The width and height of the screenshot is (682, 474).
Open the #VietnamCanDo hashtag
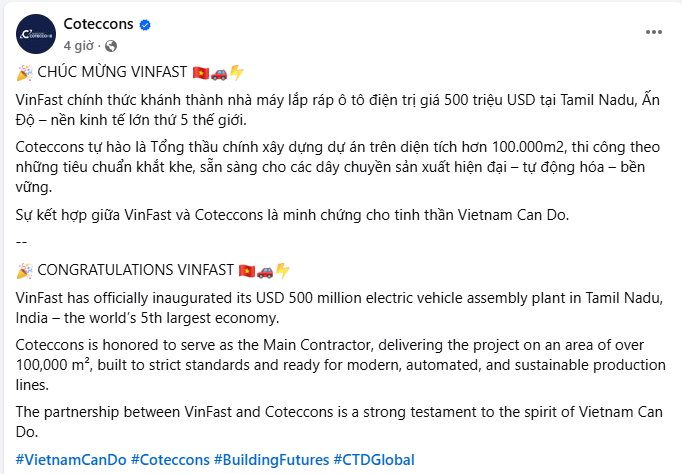tap(63, 460)
